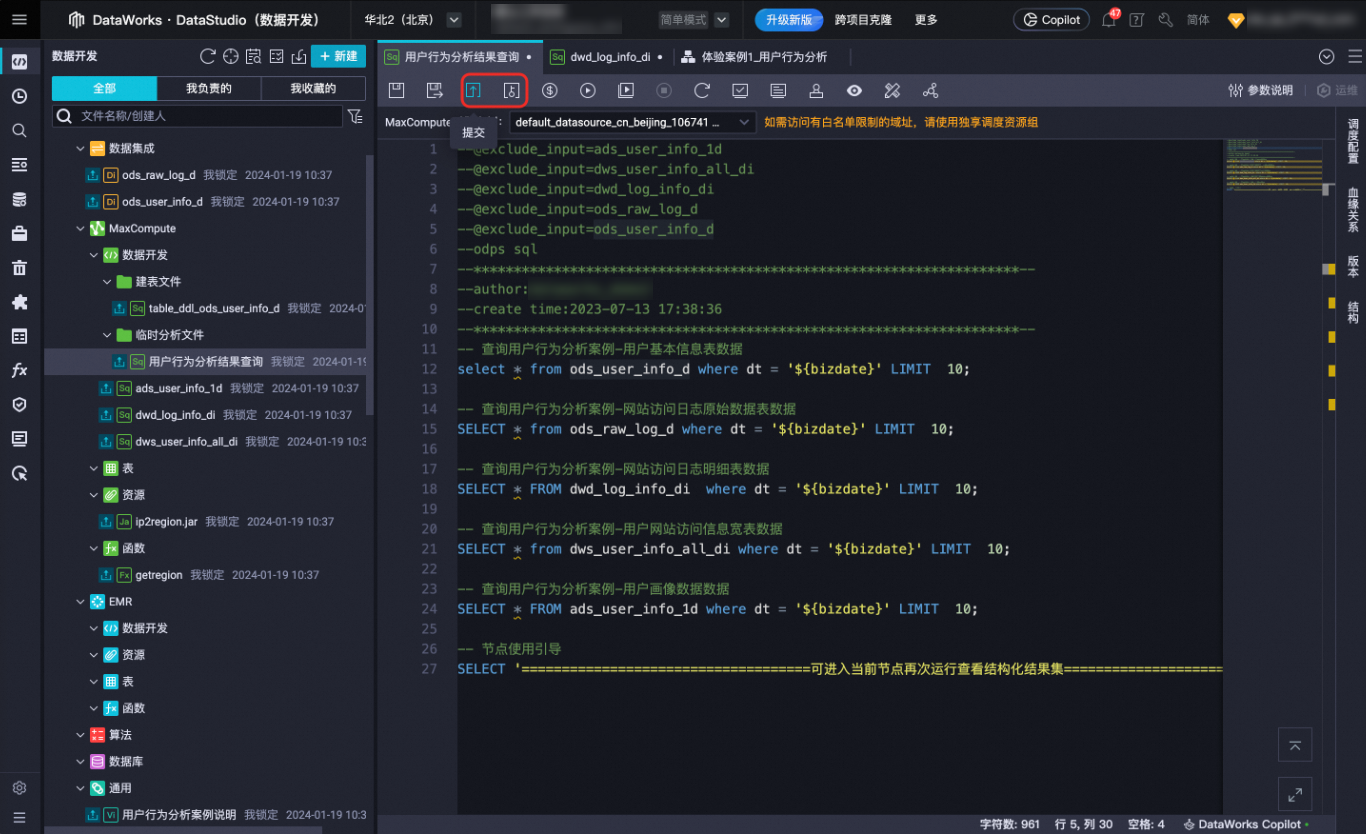
Task: Open the Copilot button
Action: click(1051, 19)
